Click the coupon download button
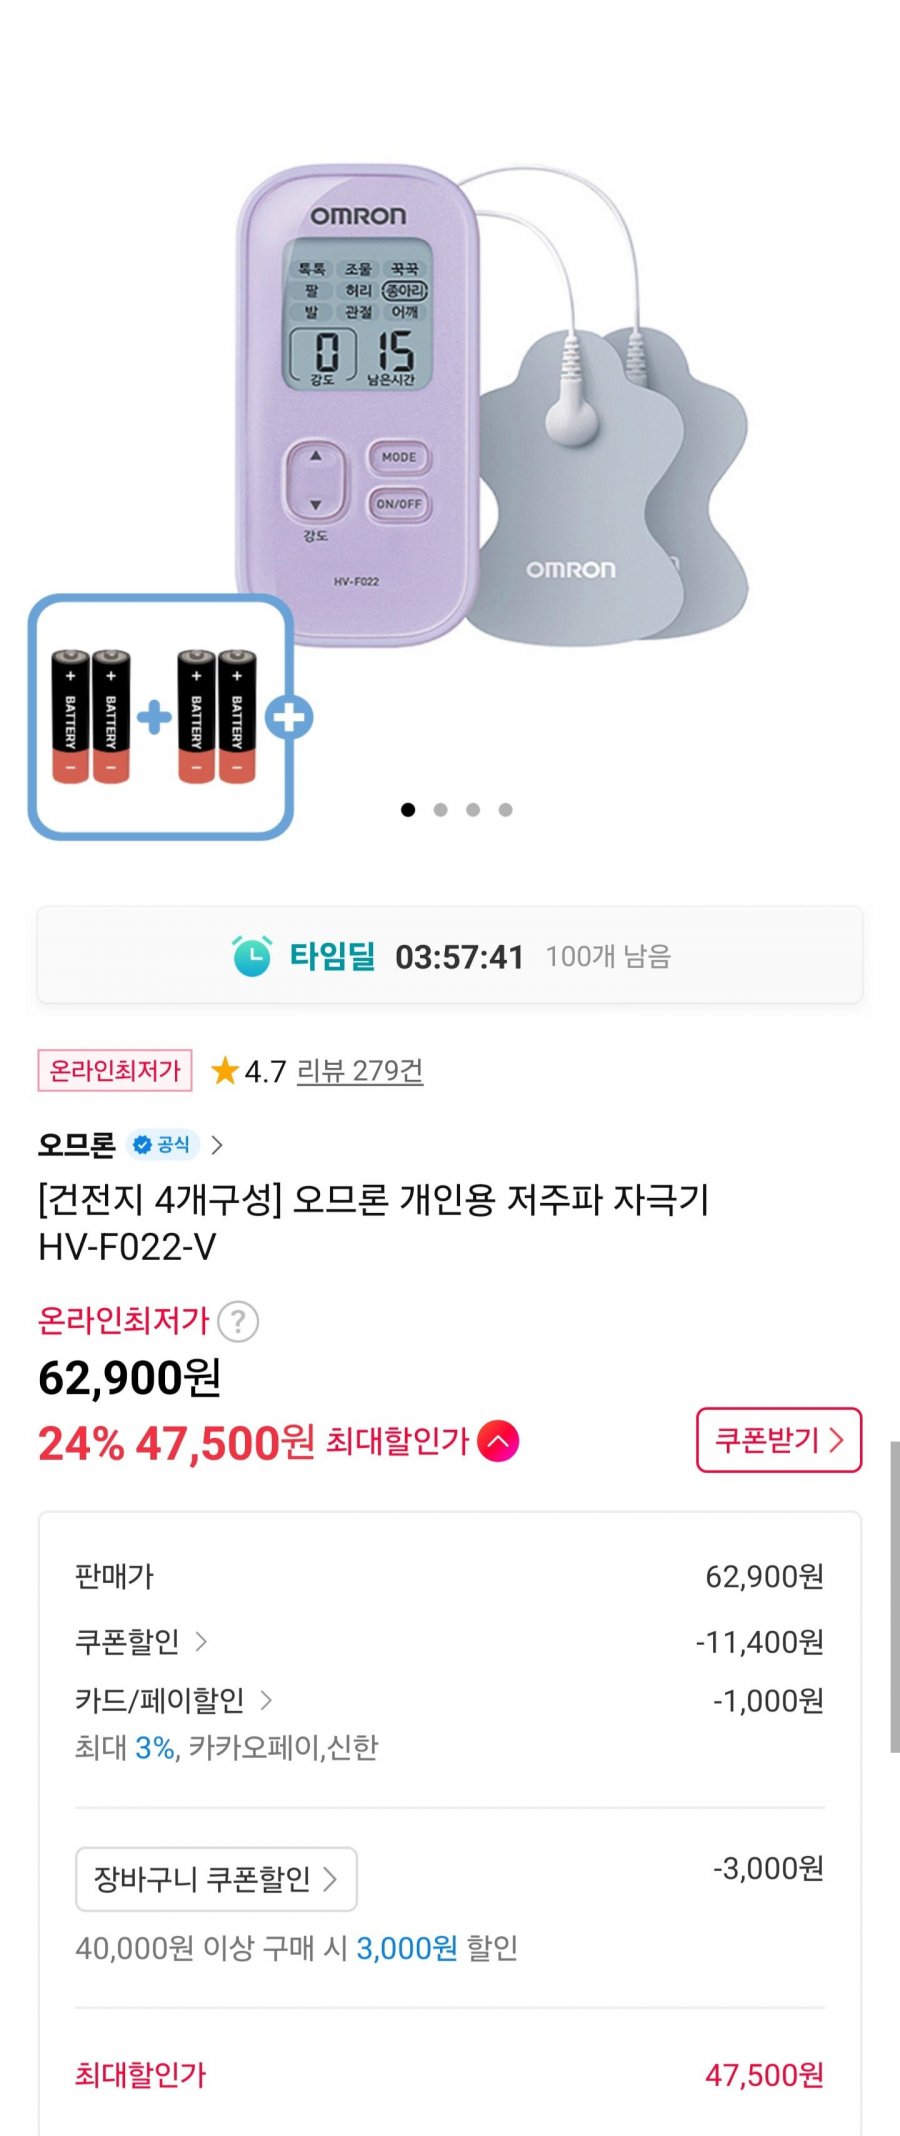The width and height of the screenshot is (900, 2136). tap(778, 1440)
